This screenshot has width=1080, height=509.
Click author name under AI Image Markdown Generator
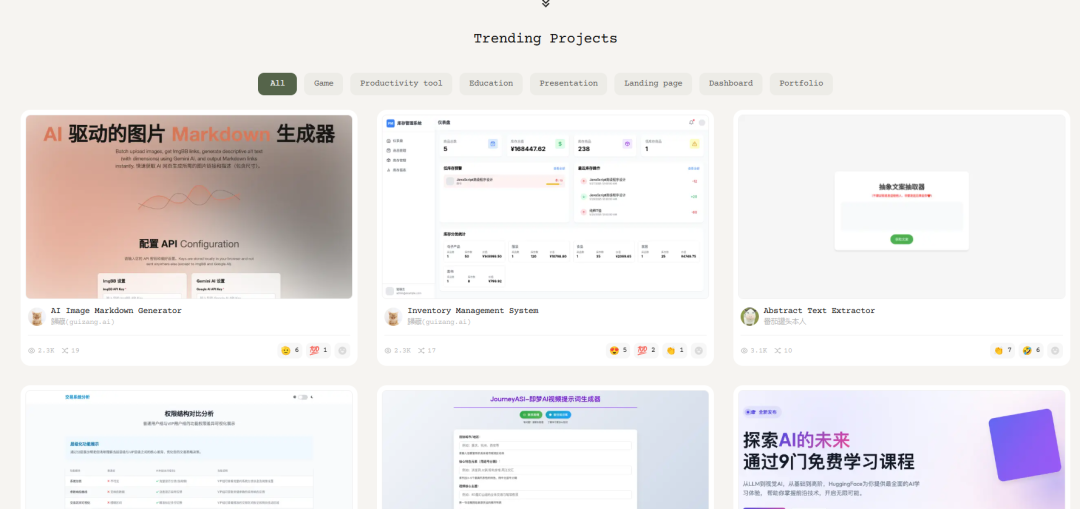point(83,322)
